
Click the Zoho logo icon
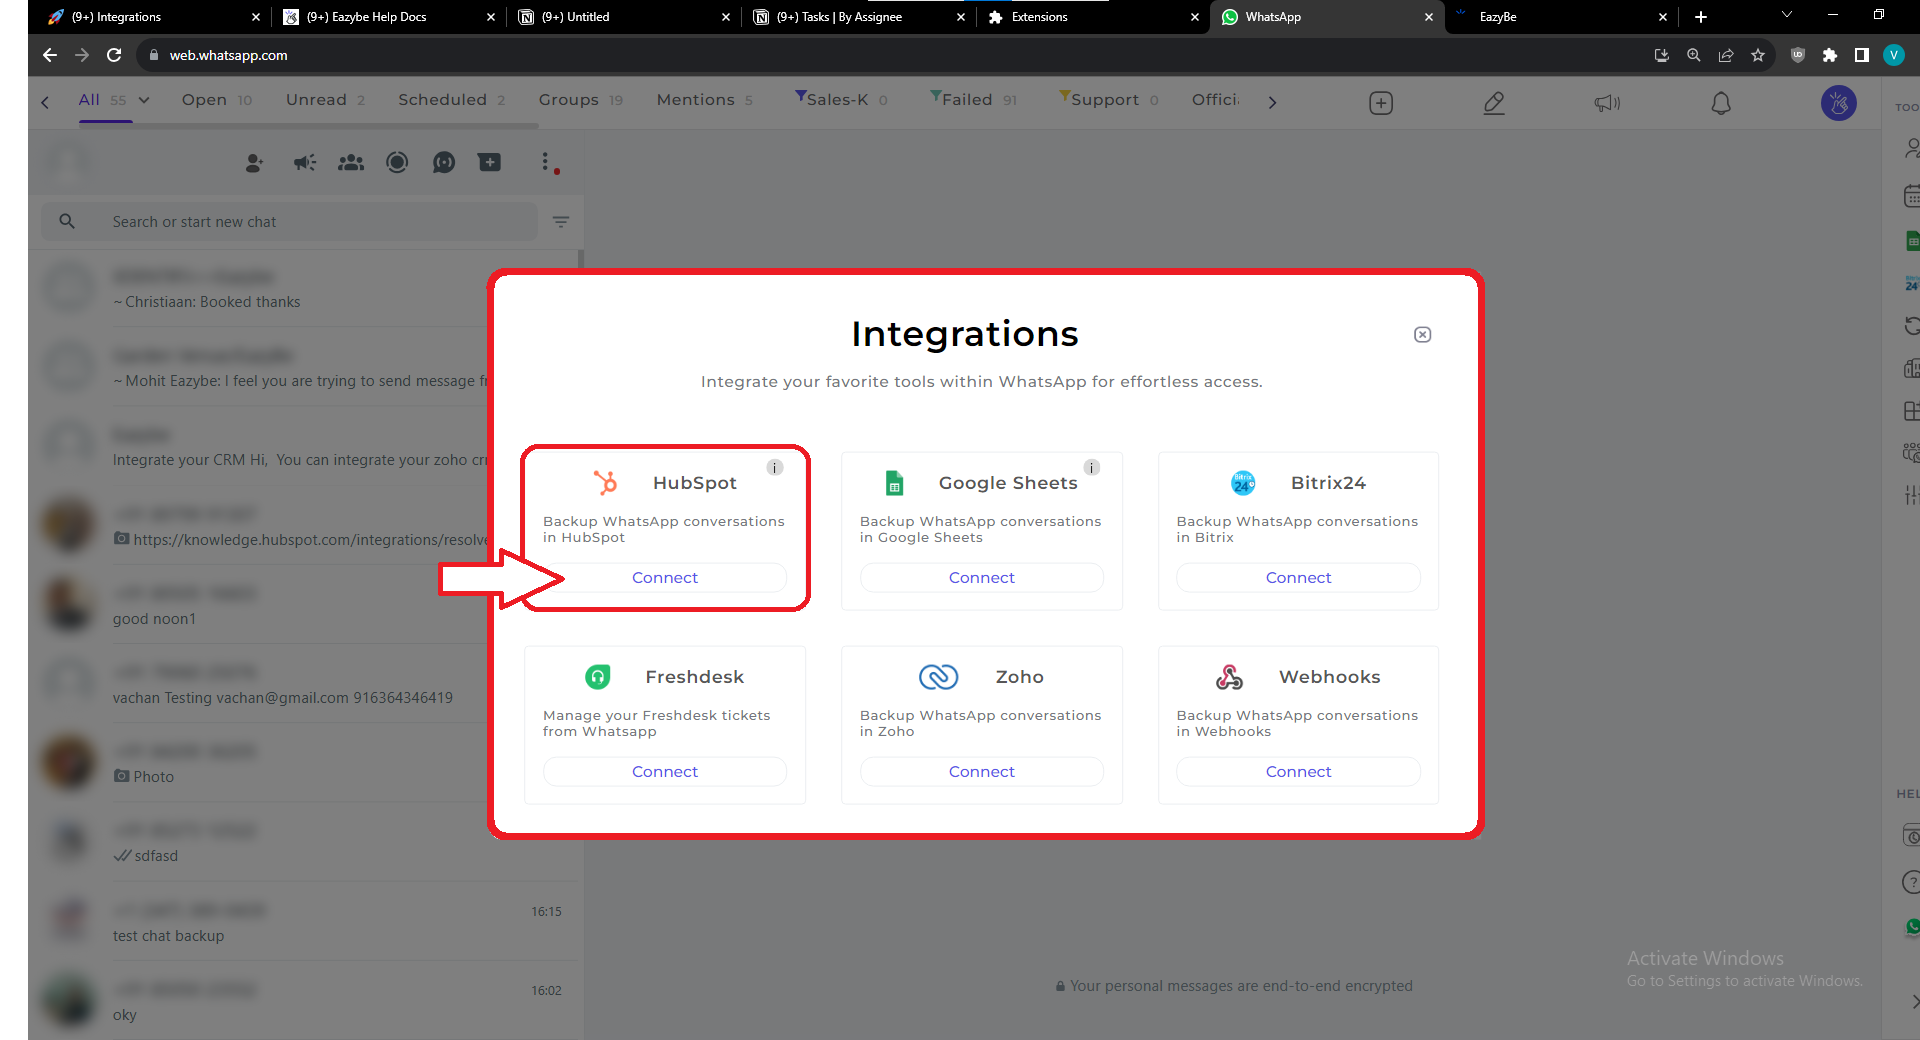coord(938,677)
